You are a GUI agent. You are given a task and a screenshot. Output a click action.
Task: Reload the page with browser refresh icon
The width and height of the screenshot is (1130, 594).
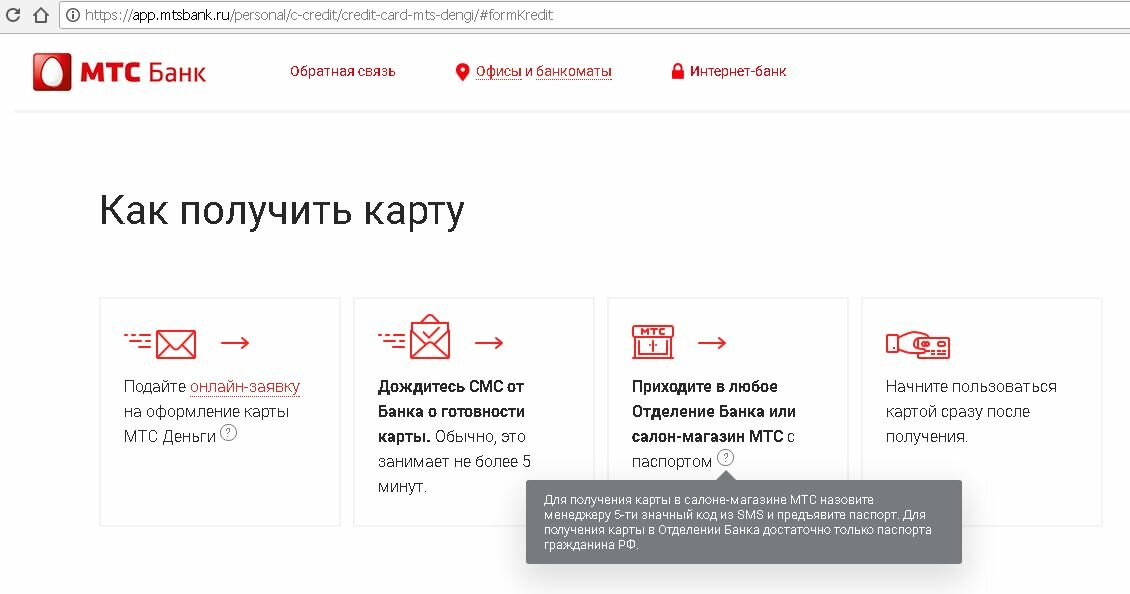tap(12, 14)
